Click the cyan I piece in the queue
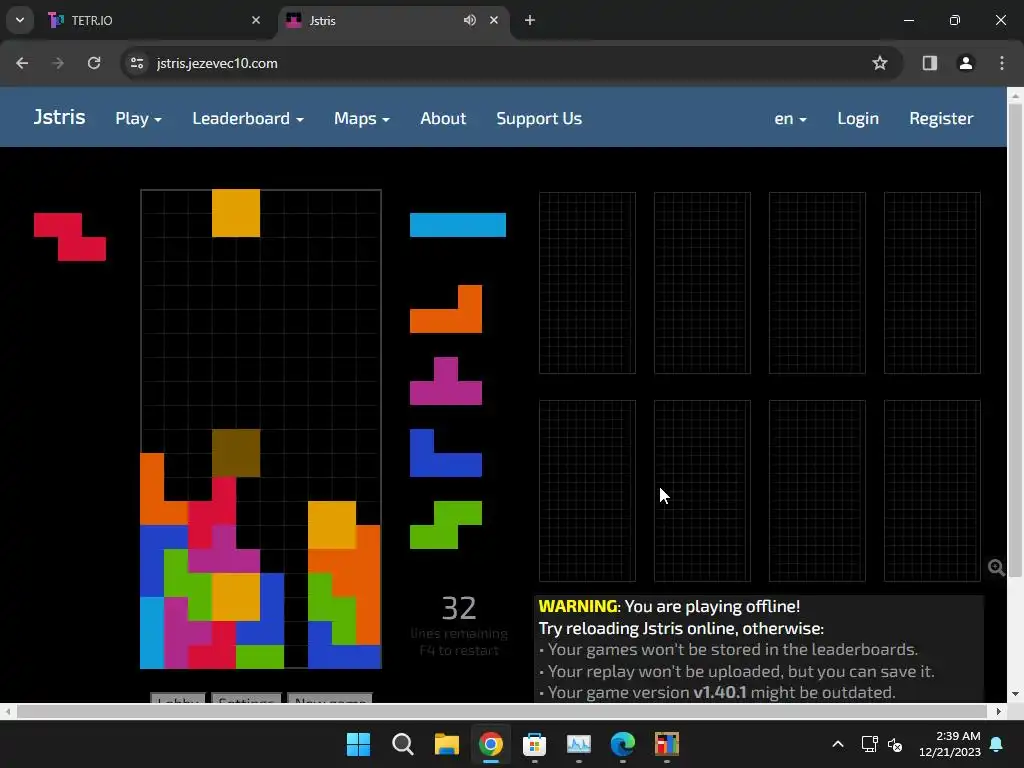Screen dimensions: 1024x768 (x=458, y=225)
